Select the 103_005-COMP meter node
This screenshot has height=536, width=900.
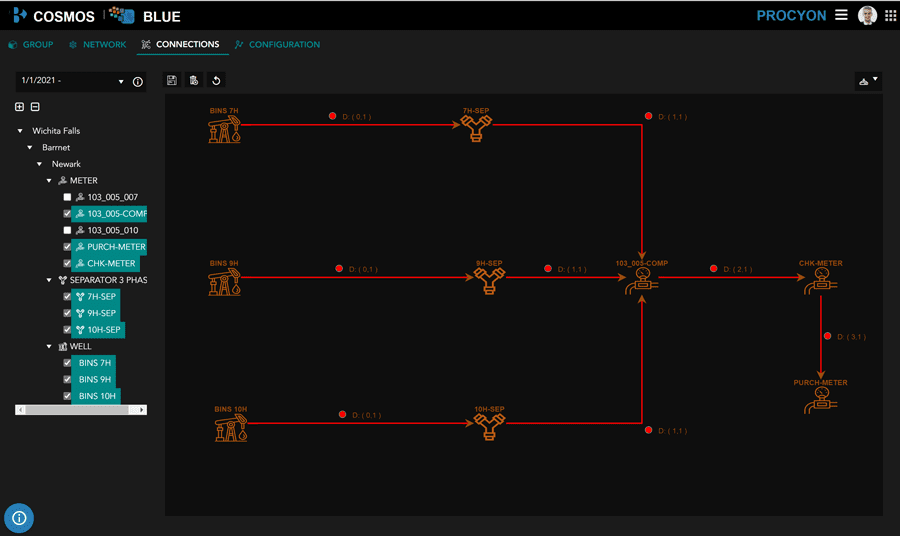click(642, 281)
